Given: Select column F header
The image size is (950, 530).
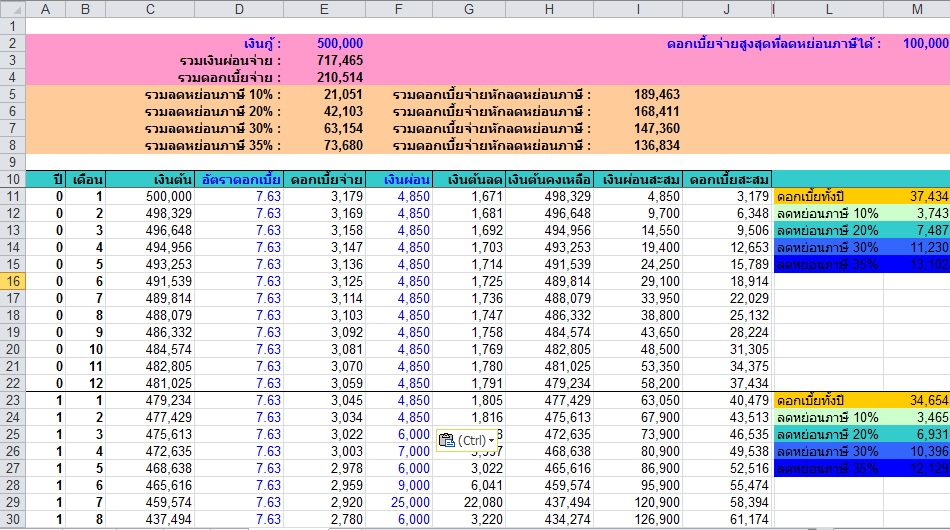Looking at the screenshot, I should tap(399, 9).
